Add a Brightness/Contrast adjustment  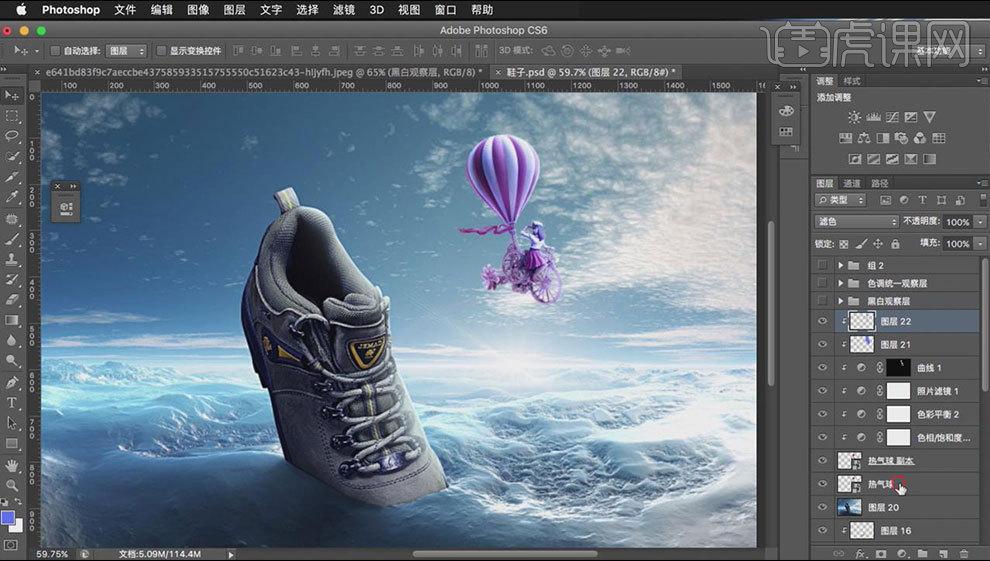854,117
